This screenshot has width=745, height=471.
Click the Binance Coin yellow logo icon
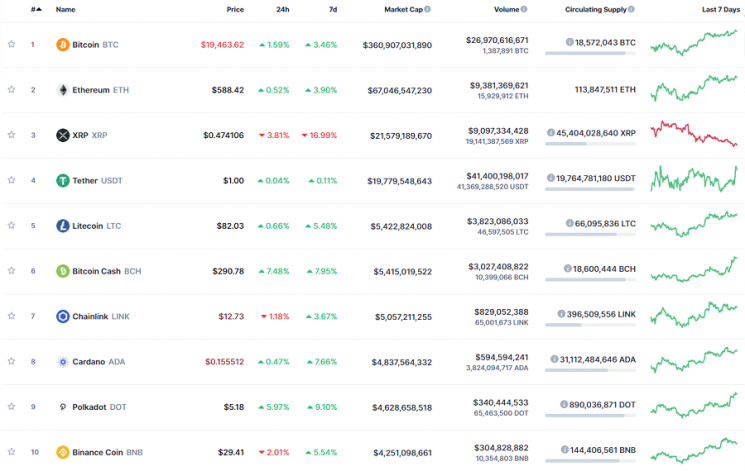click(x=63, y=452)
